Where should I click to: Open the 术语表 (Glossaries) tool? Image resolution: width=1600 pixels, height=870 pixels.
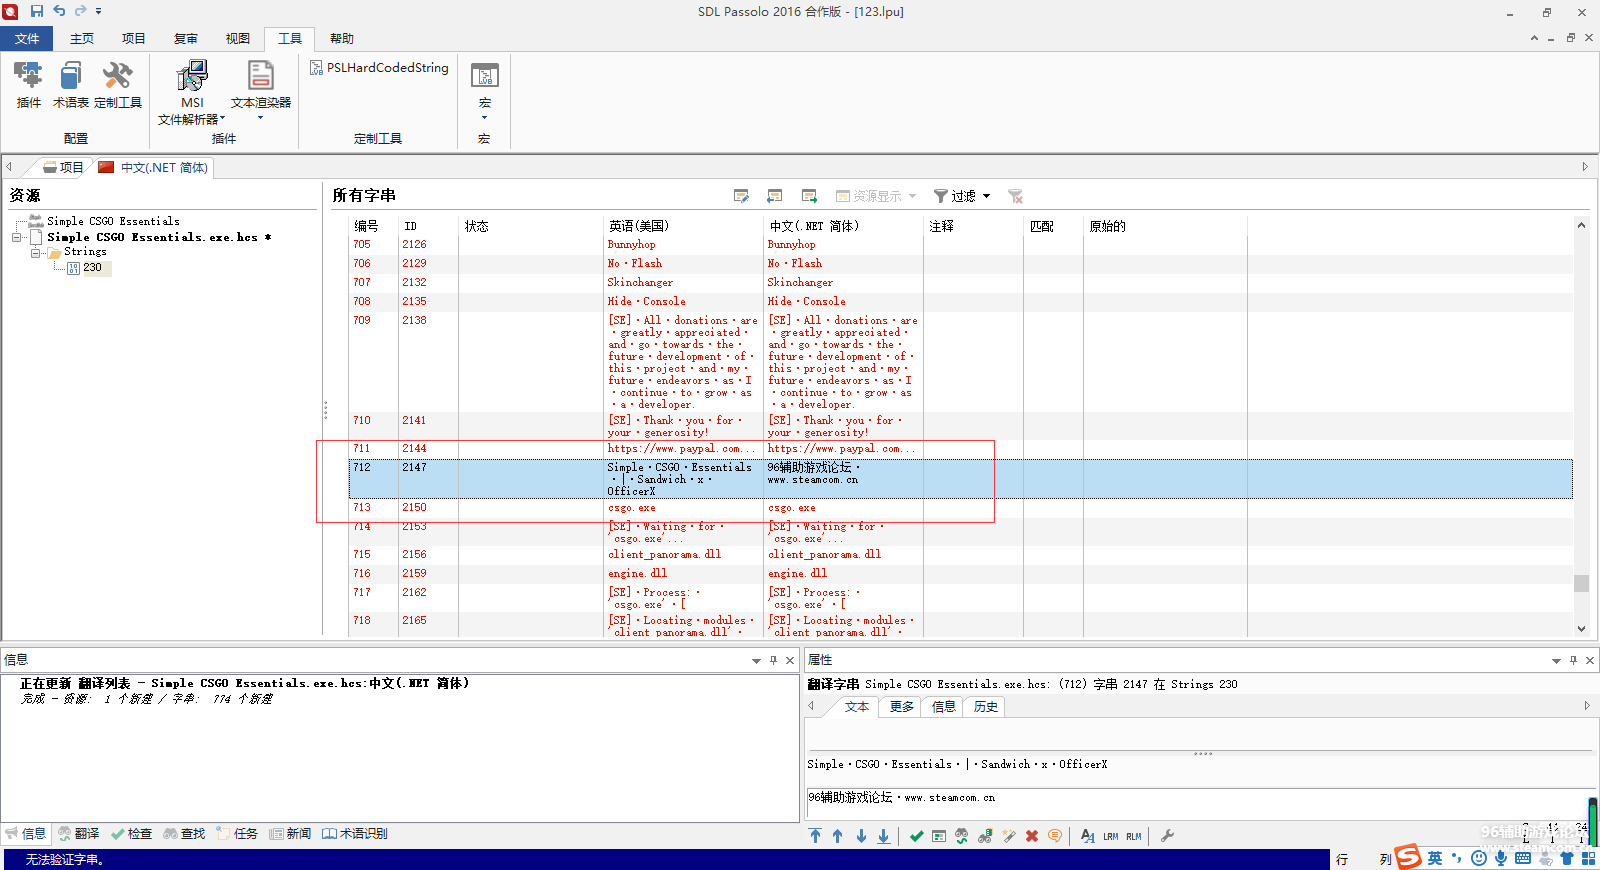[x=70, y=85]
